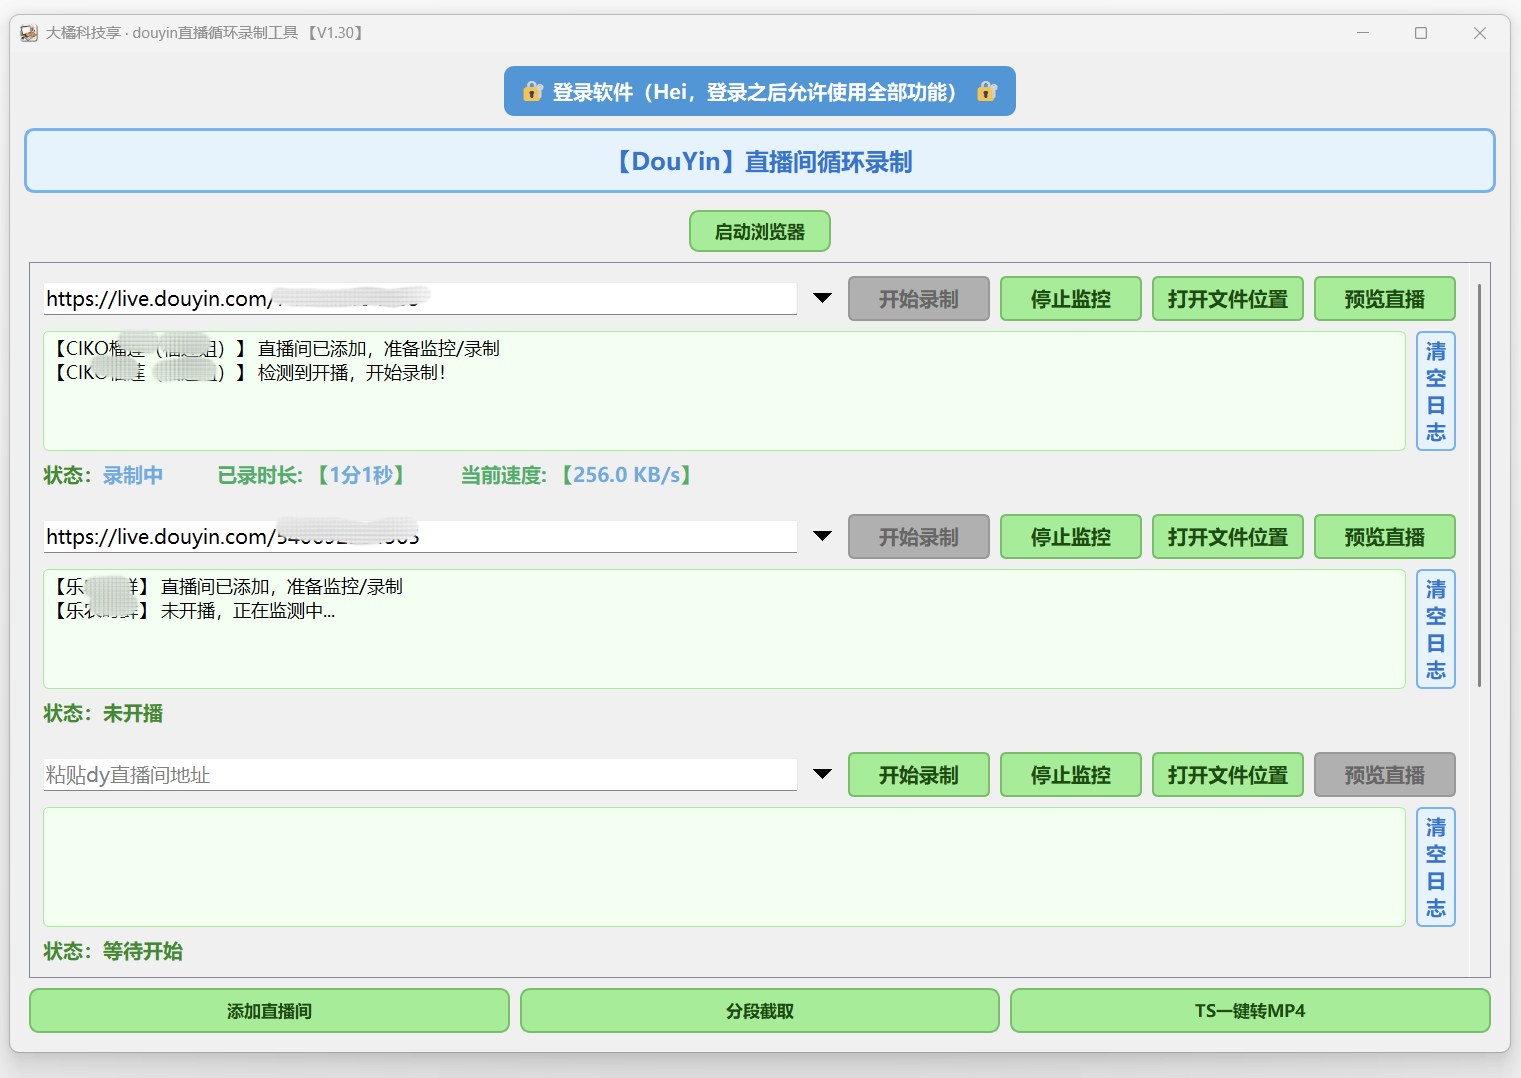
Task: Stop monitoring the first room (停止监控)
Action: tap(1071, 299)
